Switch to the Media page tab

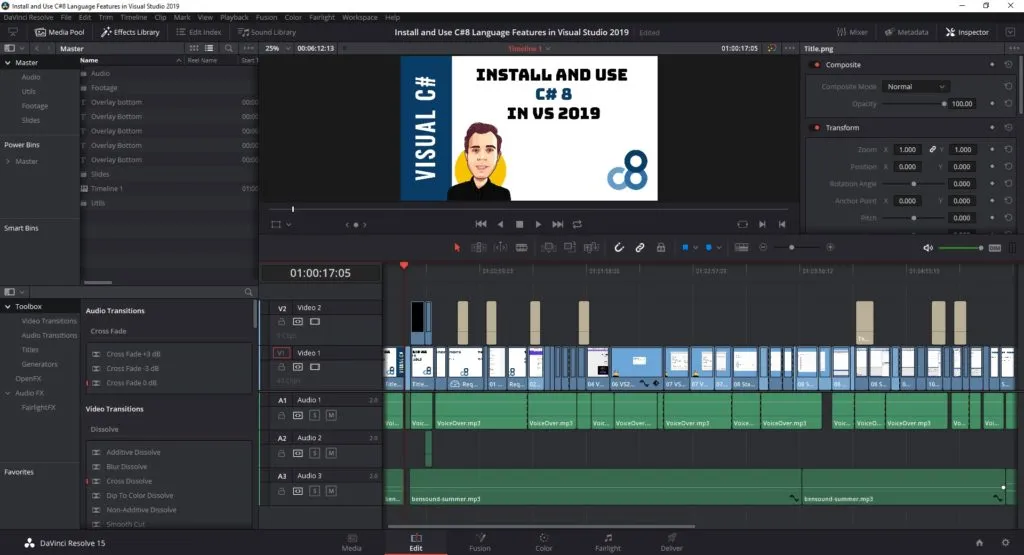(351, 542)
